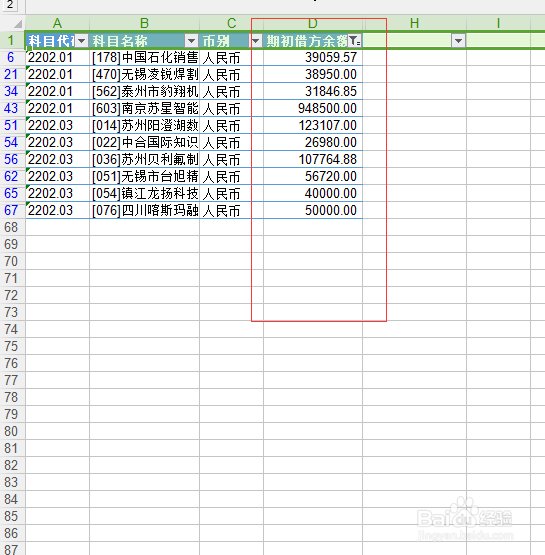Select row header 1
The image size is (545, 555).
(13, 40)
